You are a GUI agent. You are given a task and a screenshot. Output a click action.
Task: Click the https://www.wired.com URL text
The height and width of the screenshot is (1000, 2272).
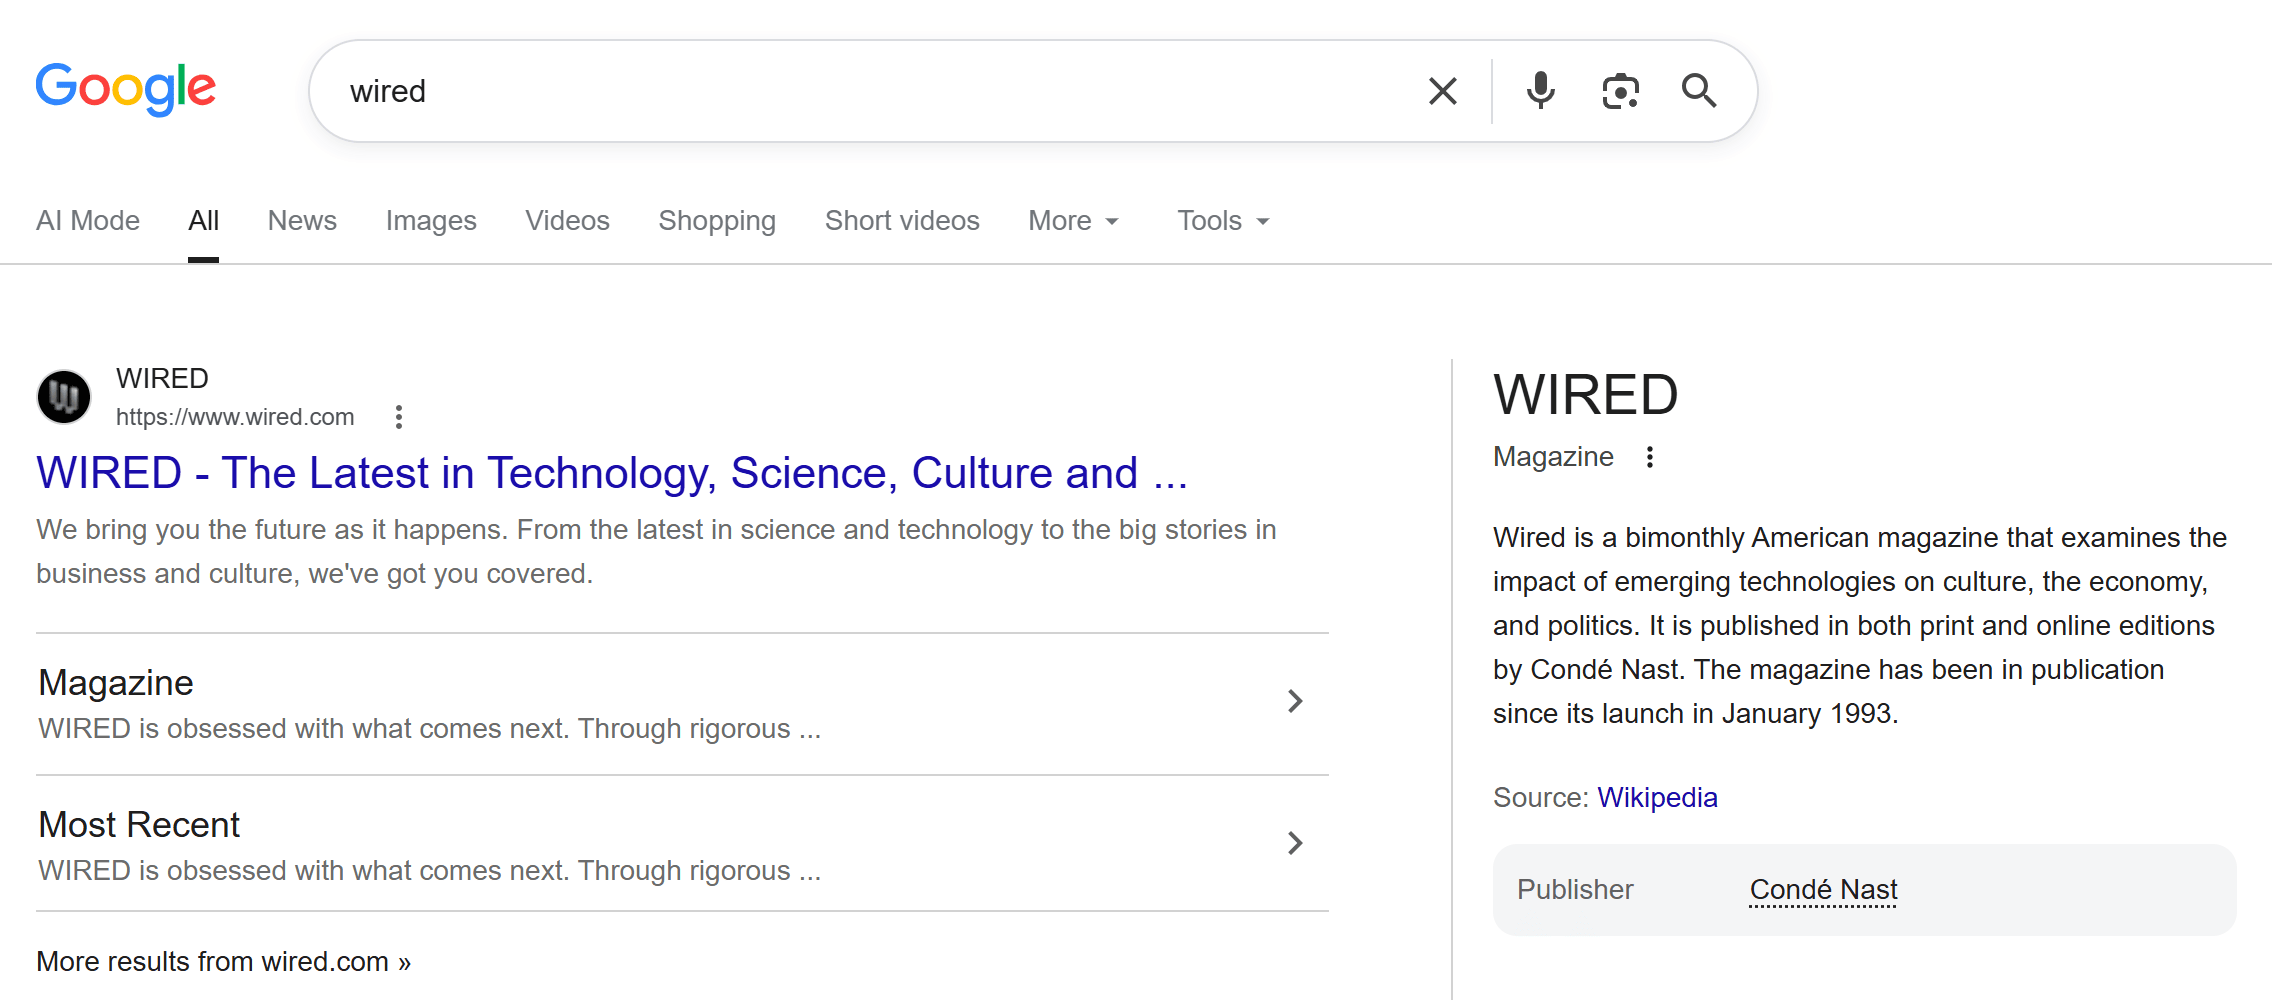point(235,417)
